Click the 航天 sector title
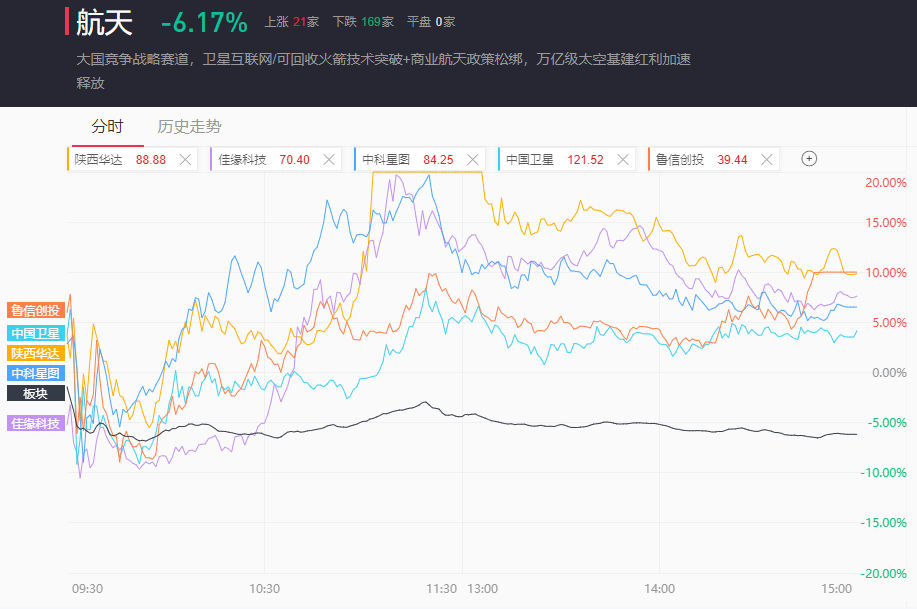 click(104, 23)
